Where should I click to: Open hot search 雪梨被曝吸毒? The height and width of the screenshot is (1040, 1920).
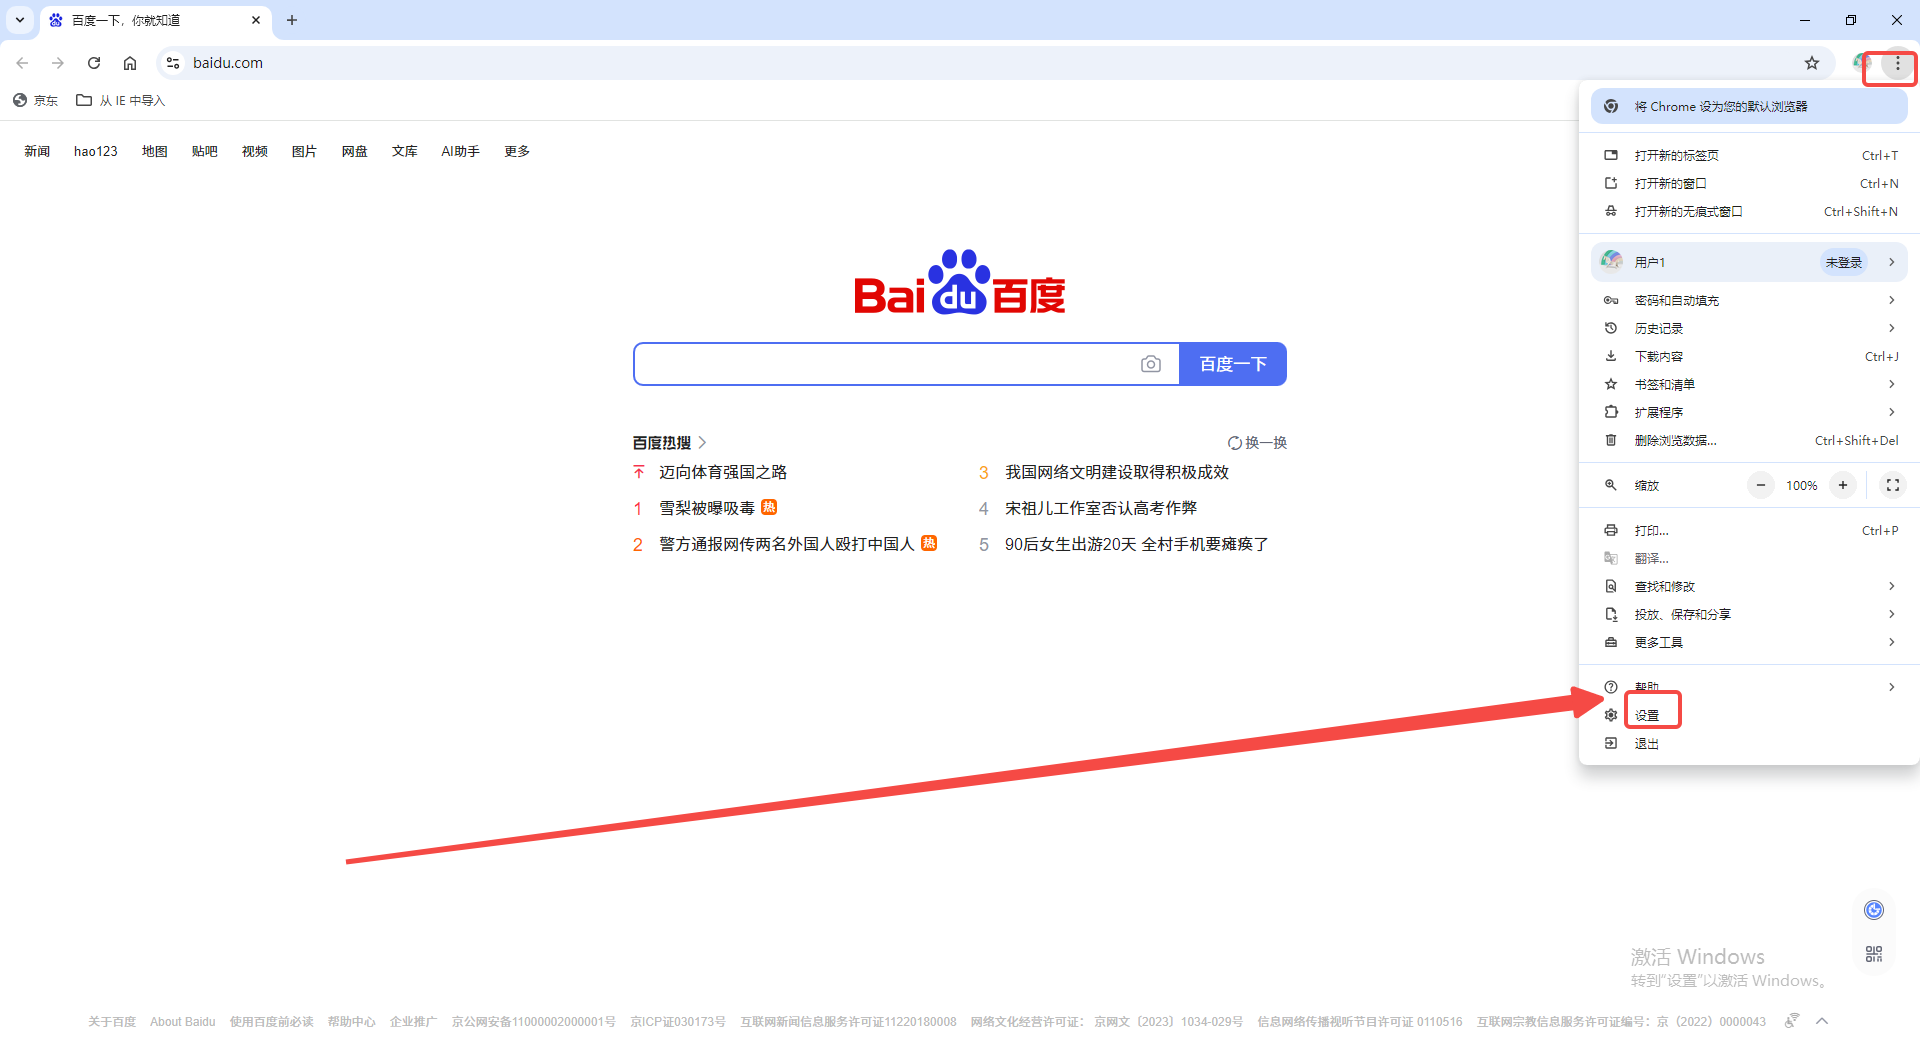(707, 508)
